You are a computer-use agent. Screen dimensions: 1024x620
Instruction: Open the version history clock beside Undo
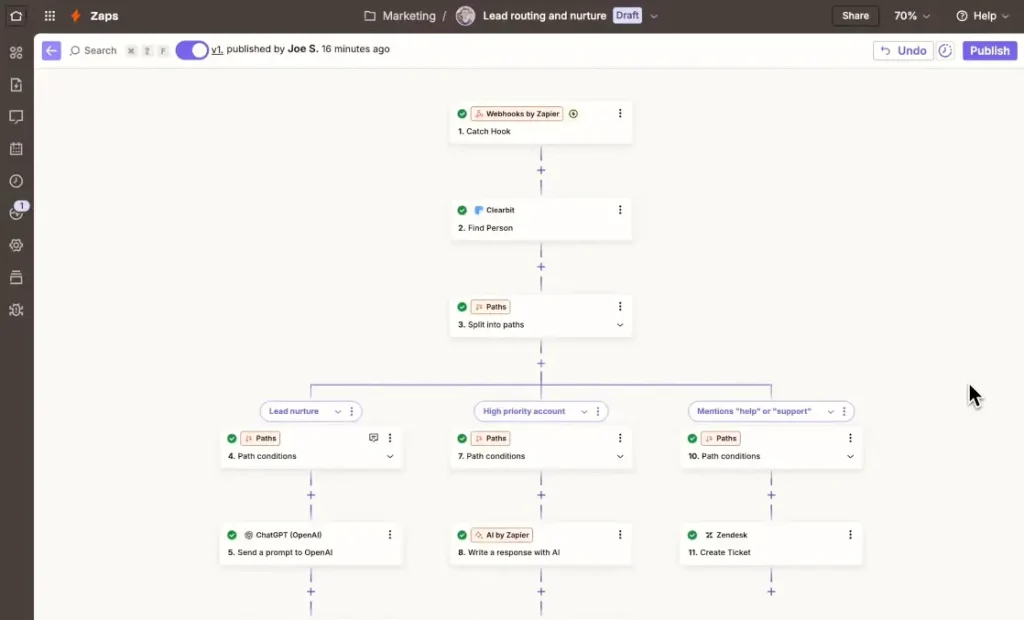point(945,50)
